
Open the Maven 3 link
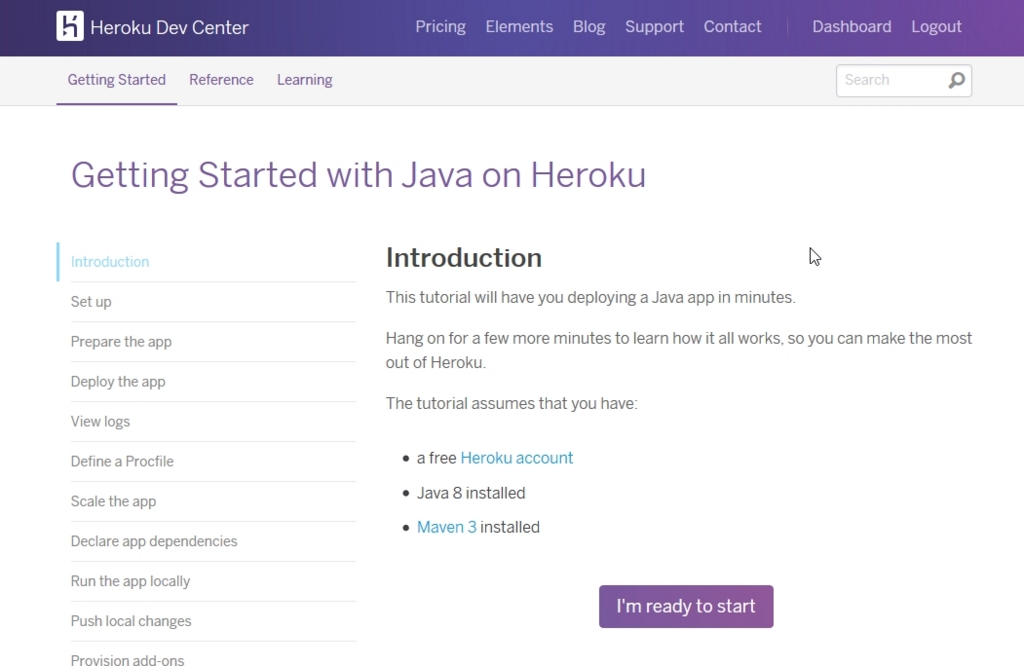[447, 527]
